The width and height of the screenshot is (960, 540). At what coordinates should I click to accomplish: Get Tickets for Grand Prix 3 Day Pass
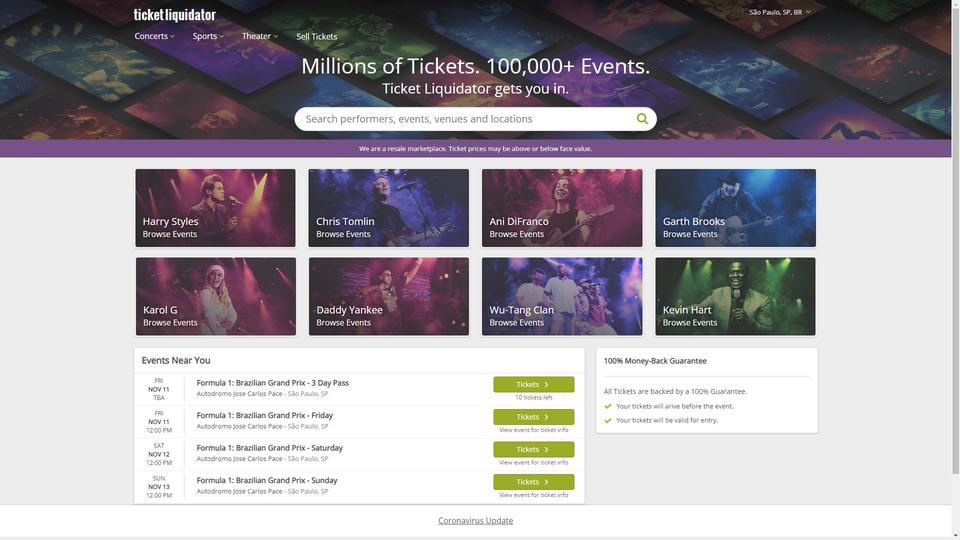click(x=534, y=384)
